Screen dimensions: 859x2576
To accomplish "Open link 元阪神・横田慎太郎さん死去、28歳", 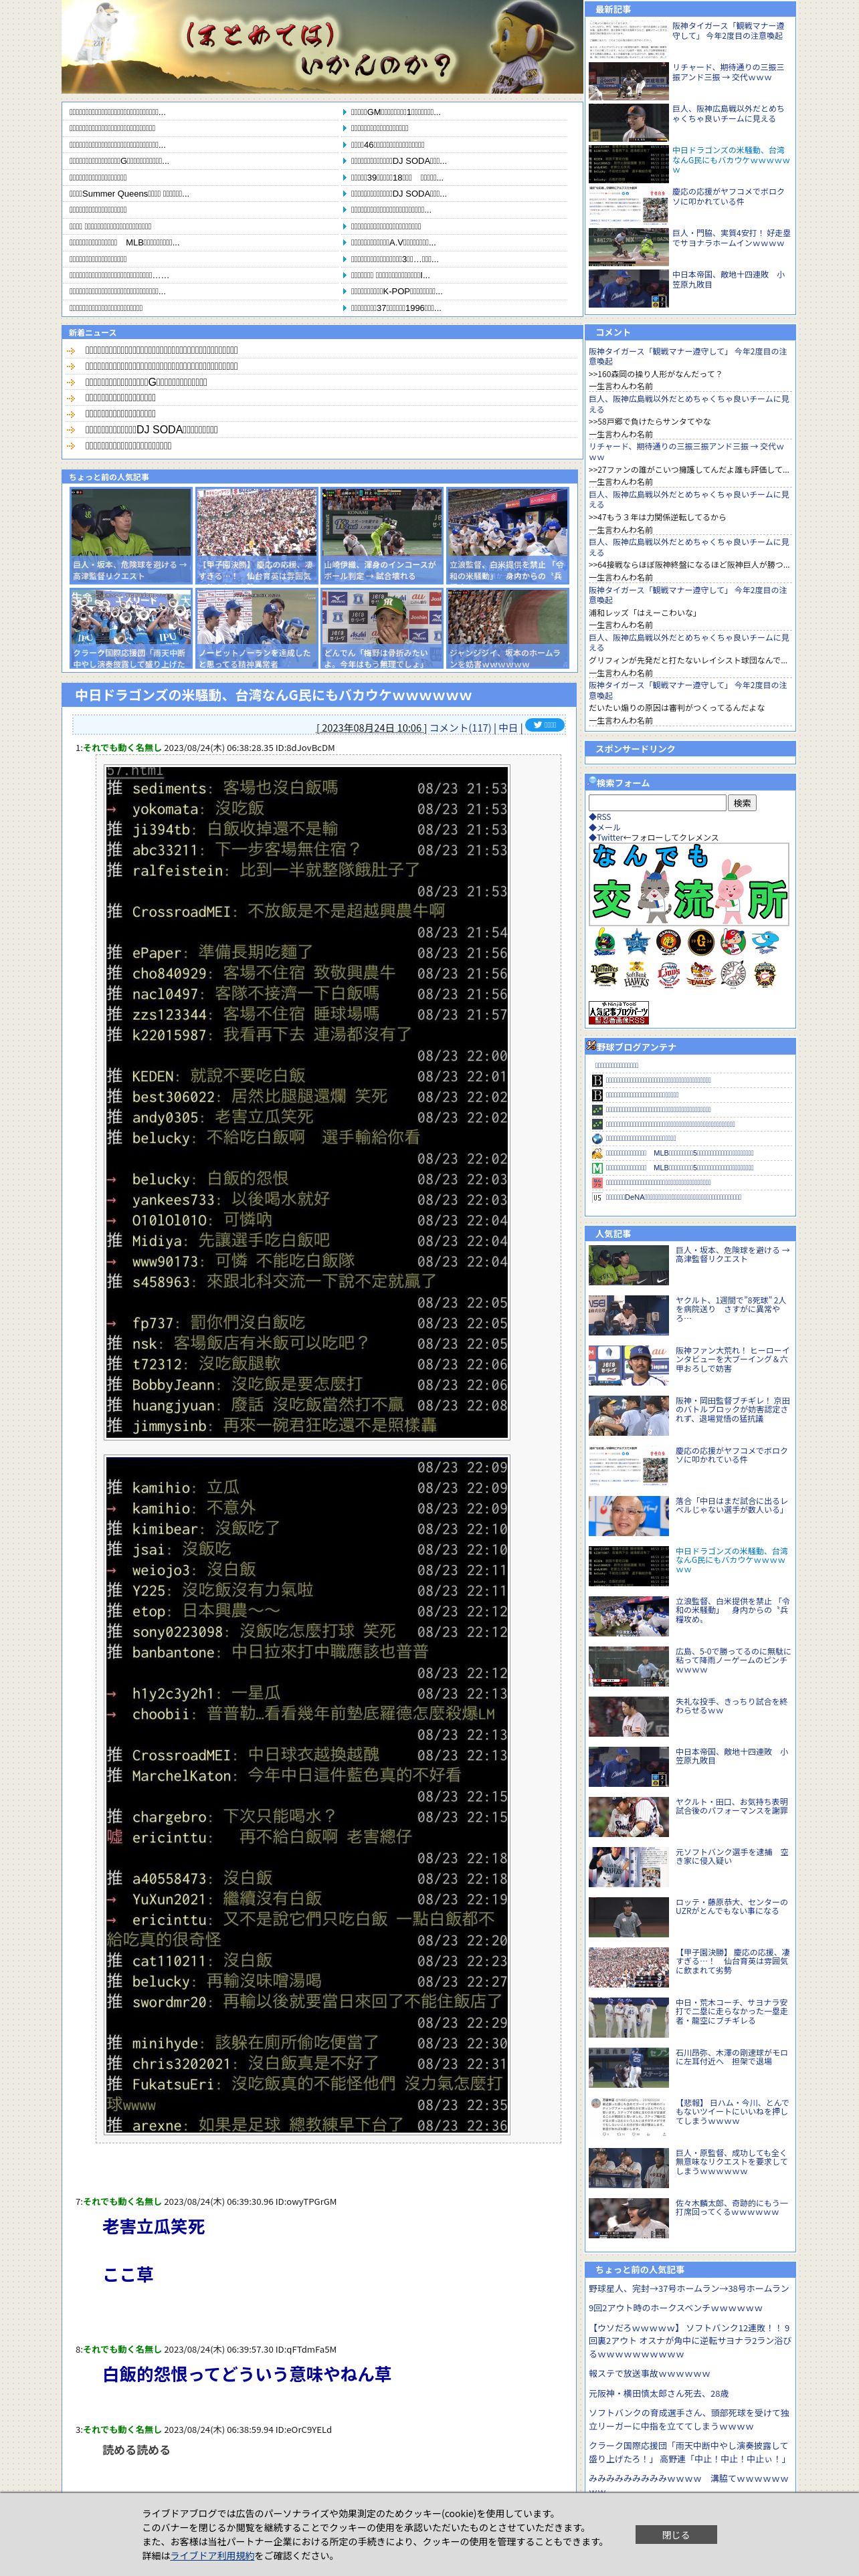I will [x=658, y=2393].
